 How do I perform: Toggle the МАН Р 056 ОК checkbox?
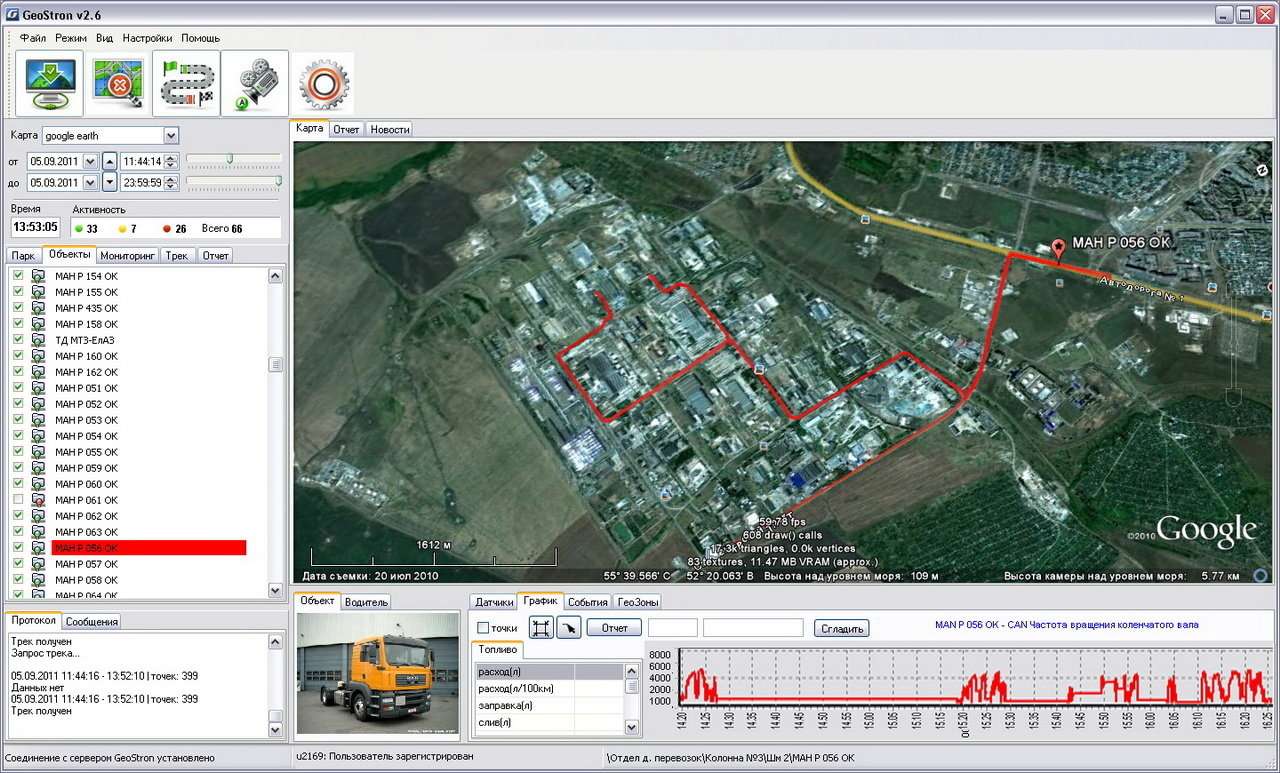[18, 547]
